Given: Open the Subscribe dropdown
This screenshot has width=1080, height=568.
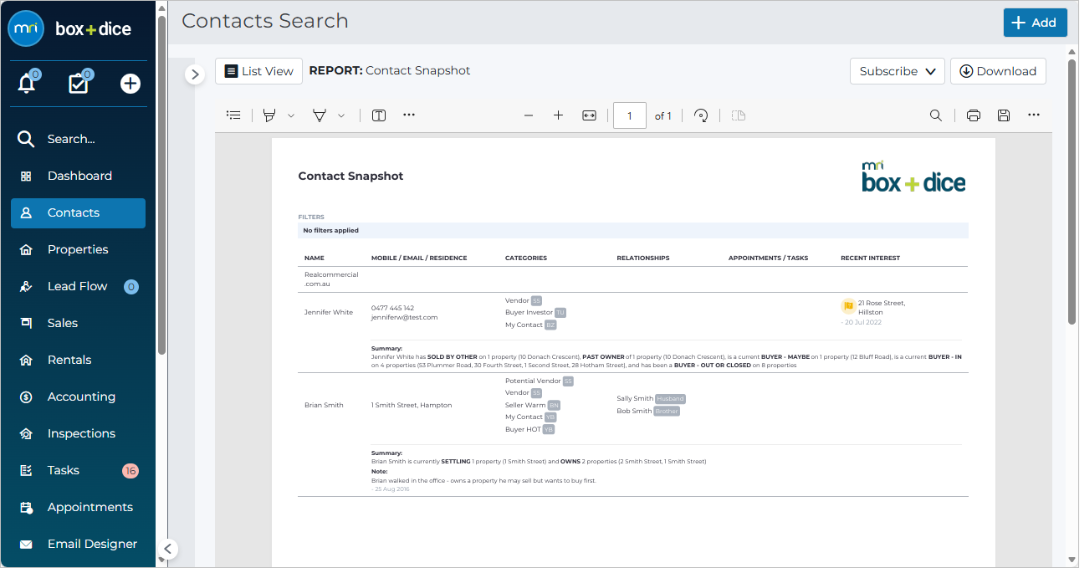Looking at the screenshot, I should (897, 71).
